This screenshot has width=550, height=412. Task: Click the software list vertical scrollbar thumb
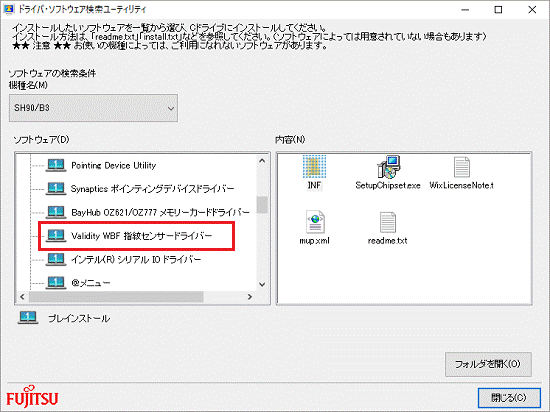click(x=262, y=205)
